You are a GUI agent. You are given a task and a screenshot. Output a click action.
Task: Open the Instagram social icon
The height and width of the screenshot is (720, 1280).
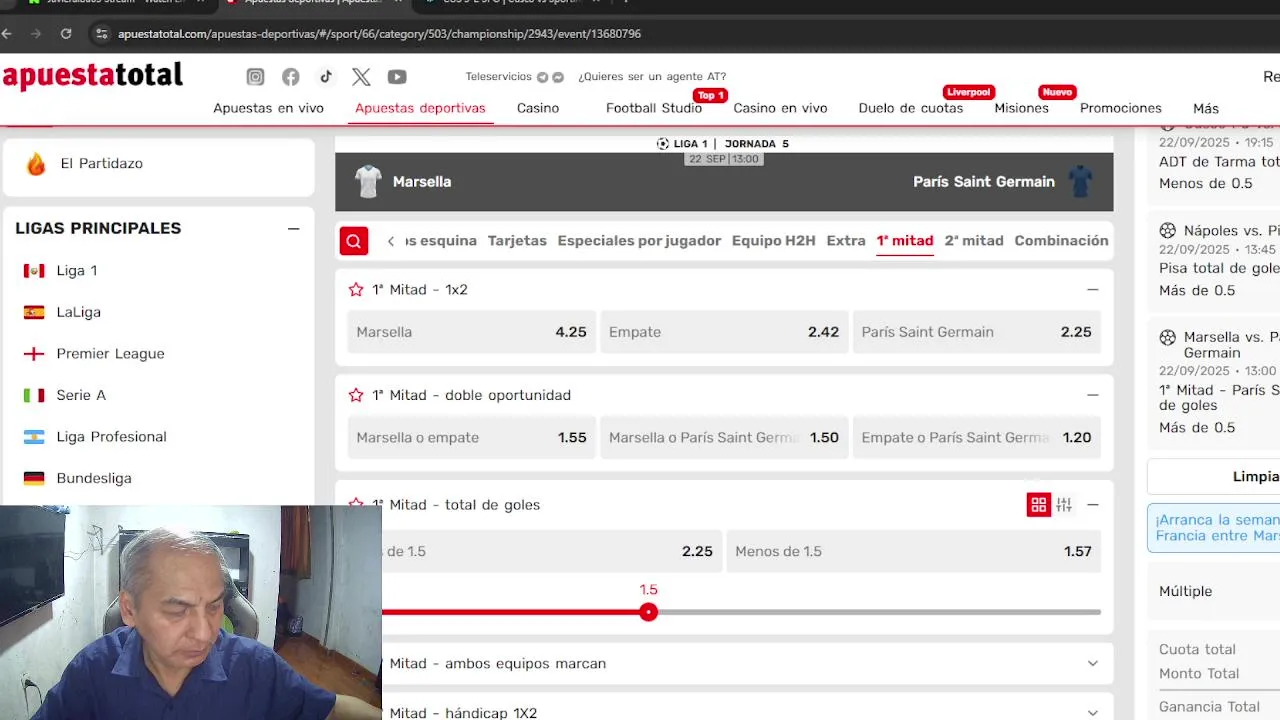(255, 77)
